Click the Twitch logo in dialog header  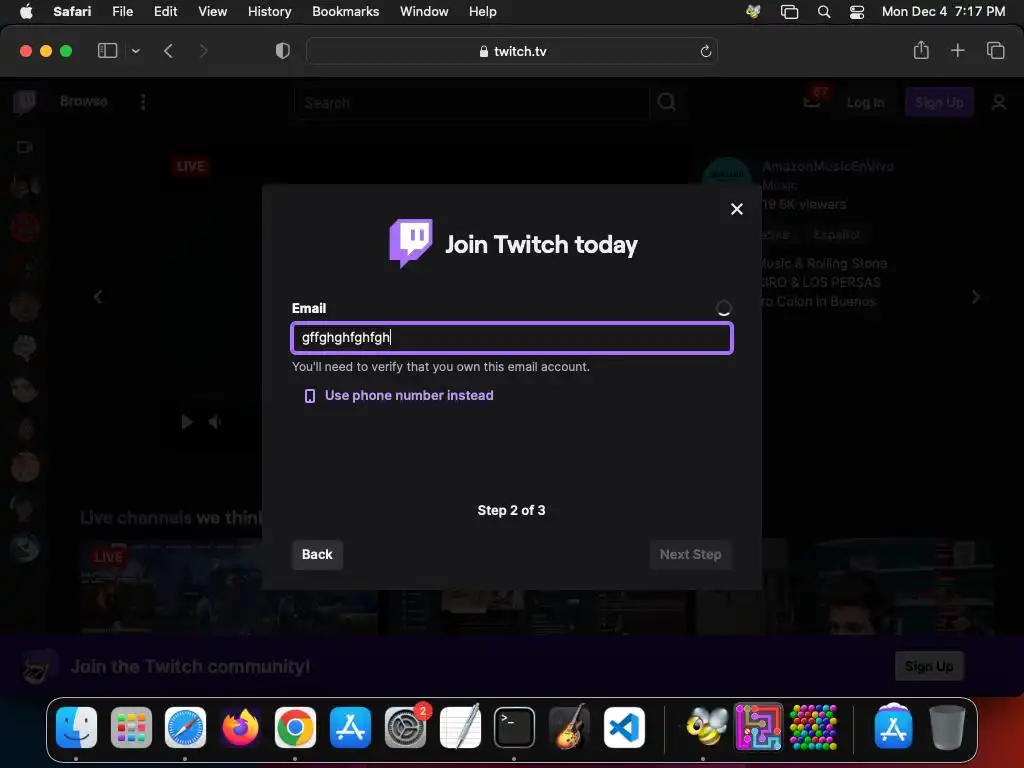(x=411, y=243)
